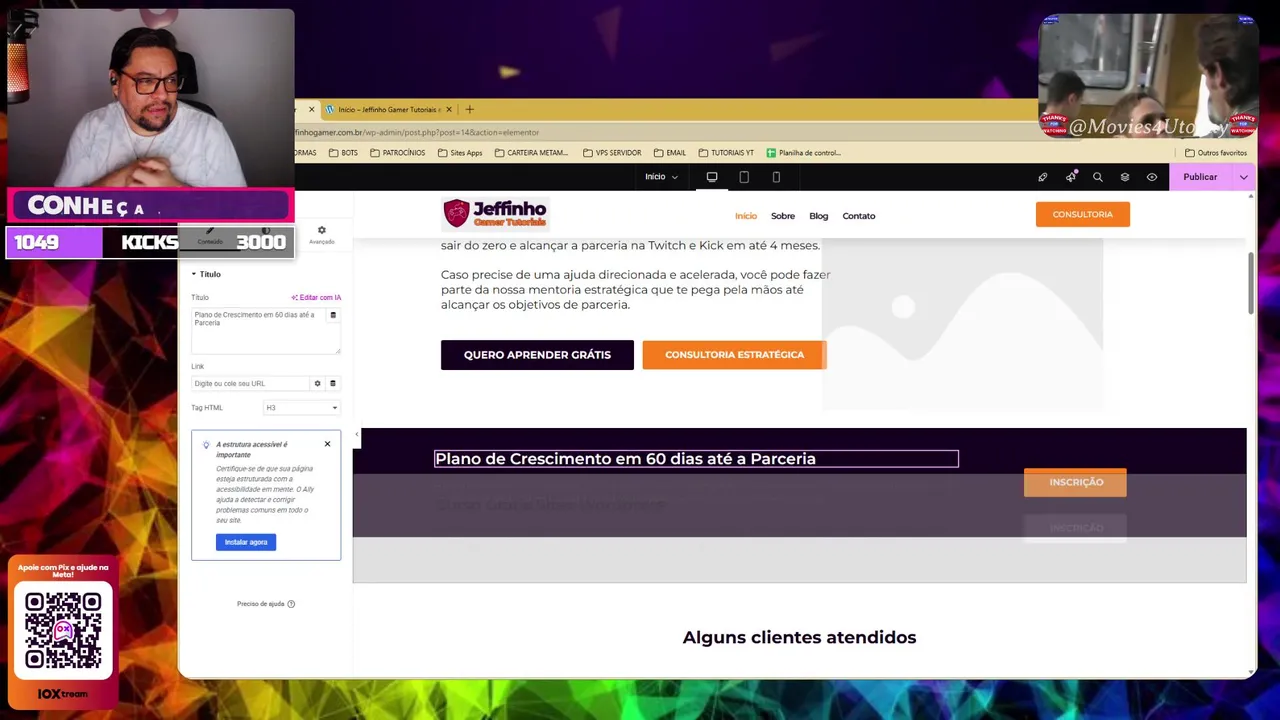Switch to tablet responsive view icon
1280x720 pixels.
click(x=744, y=177)
